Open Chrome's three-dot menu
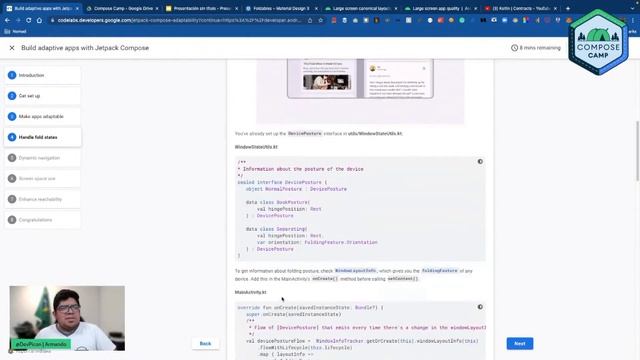 [x=634, y=20]
